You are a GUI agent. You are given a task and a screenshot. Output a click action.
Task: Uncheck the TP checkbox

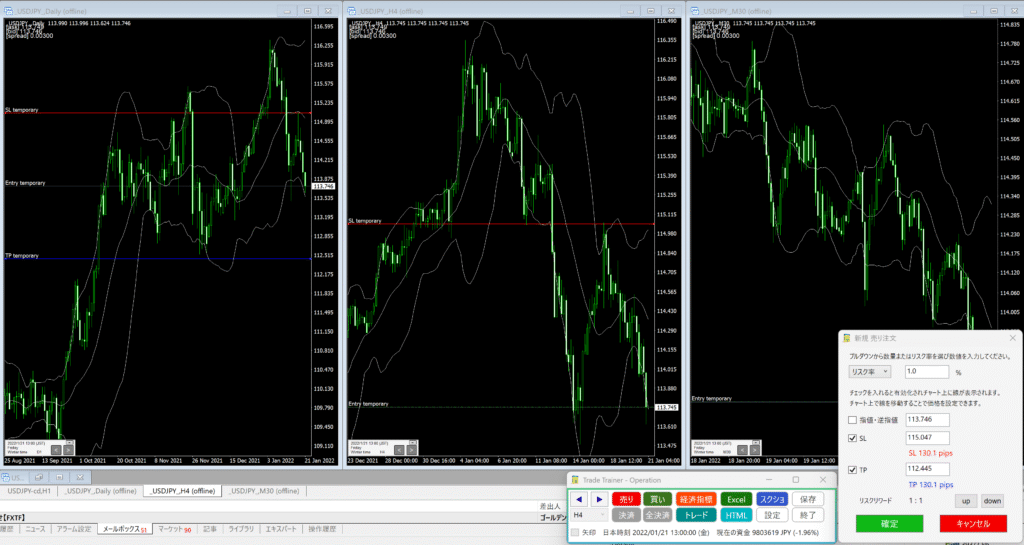pyautogui.click(x=852, y=469)
